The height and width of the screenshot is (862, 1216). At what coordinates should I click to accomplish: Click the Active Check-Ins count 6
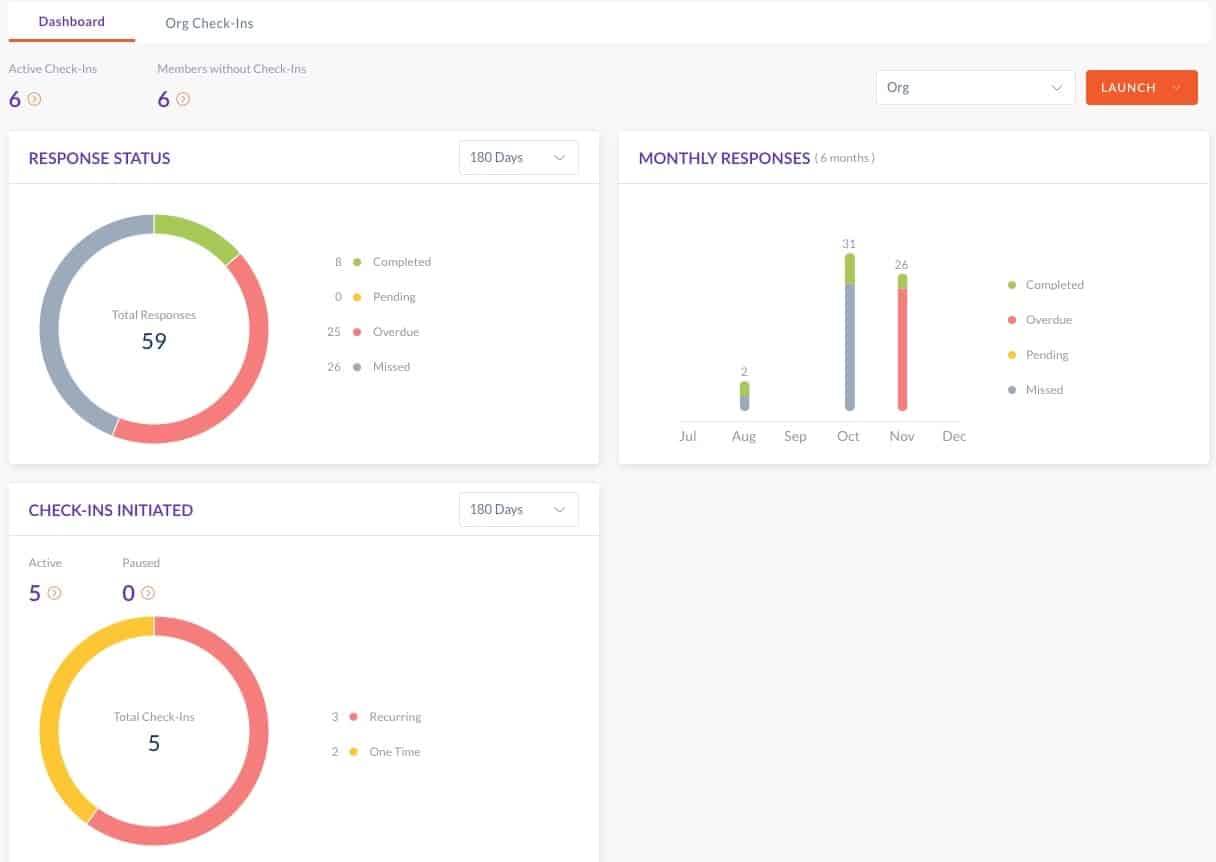pos(15,99)
